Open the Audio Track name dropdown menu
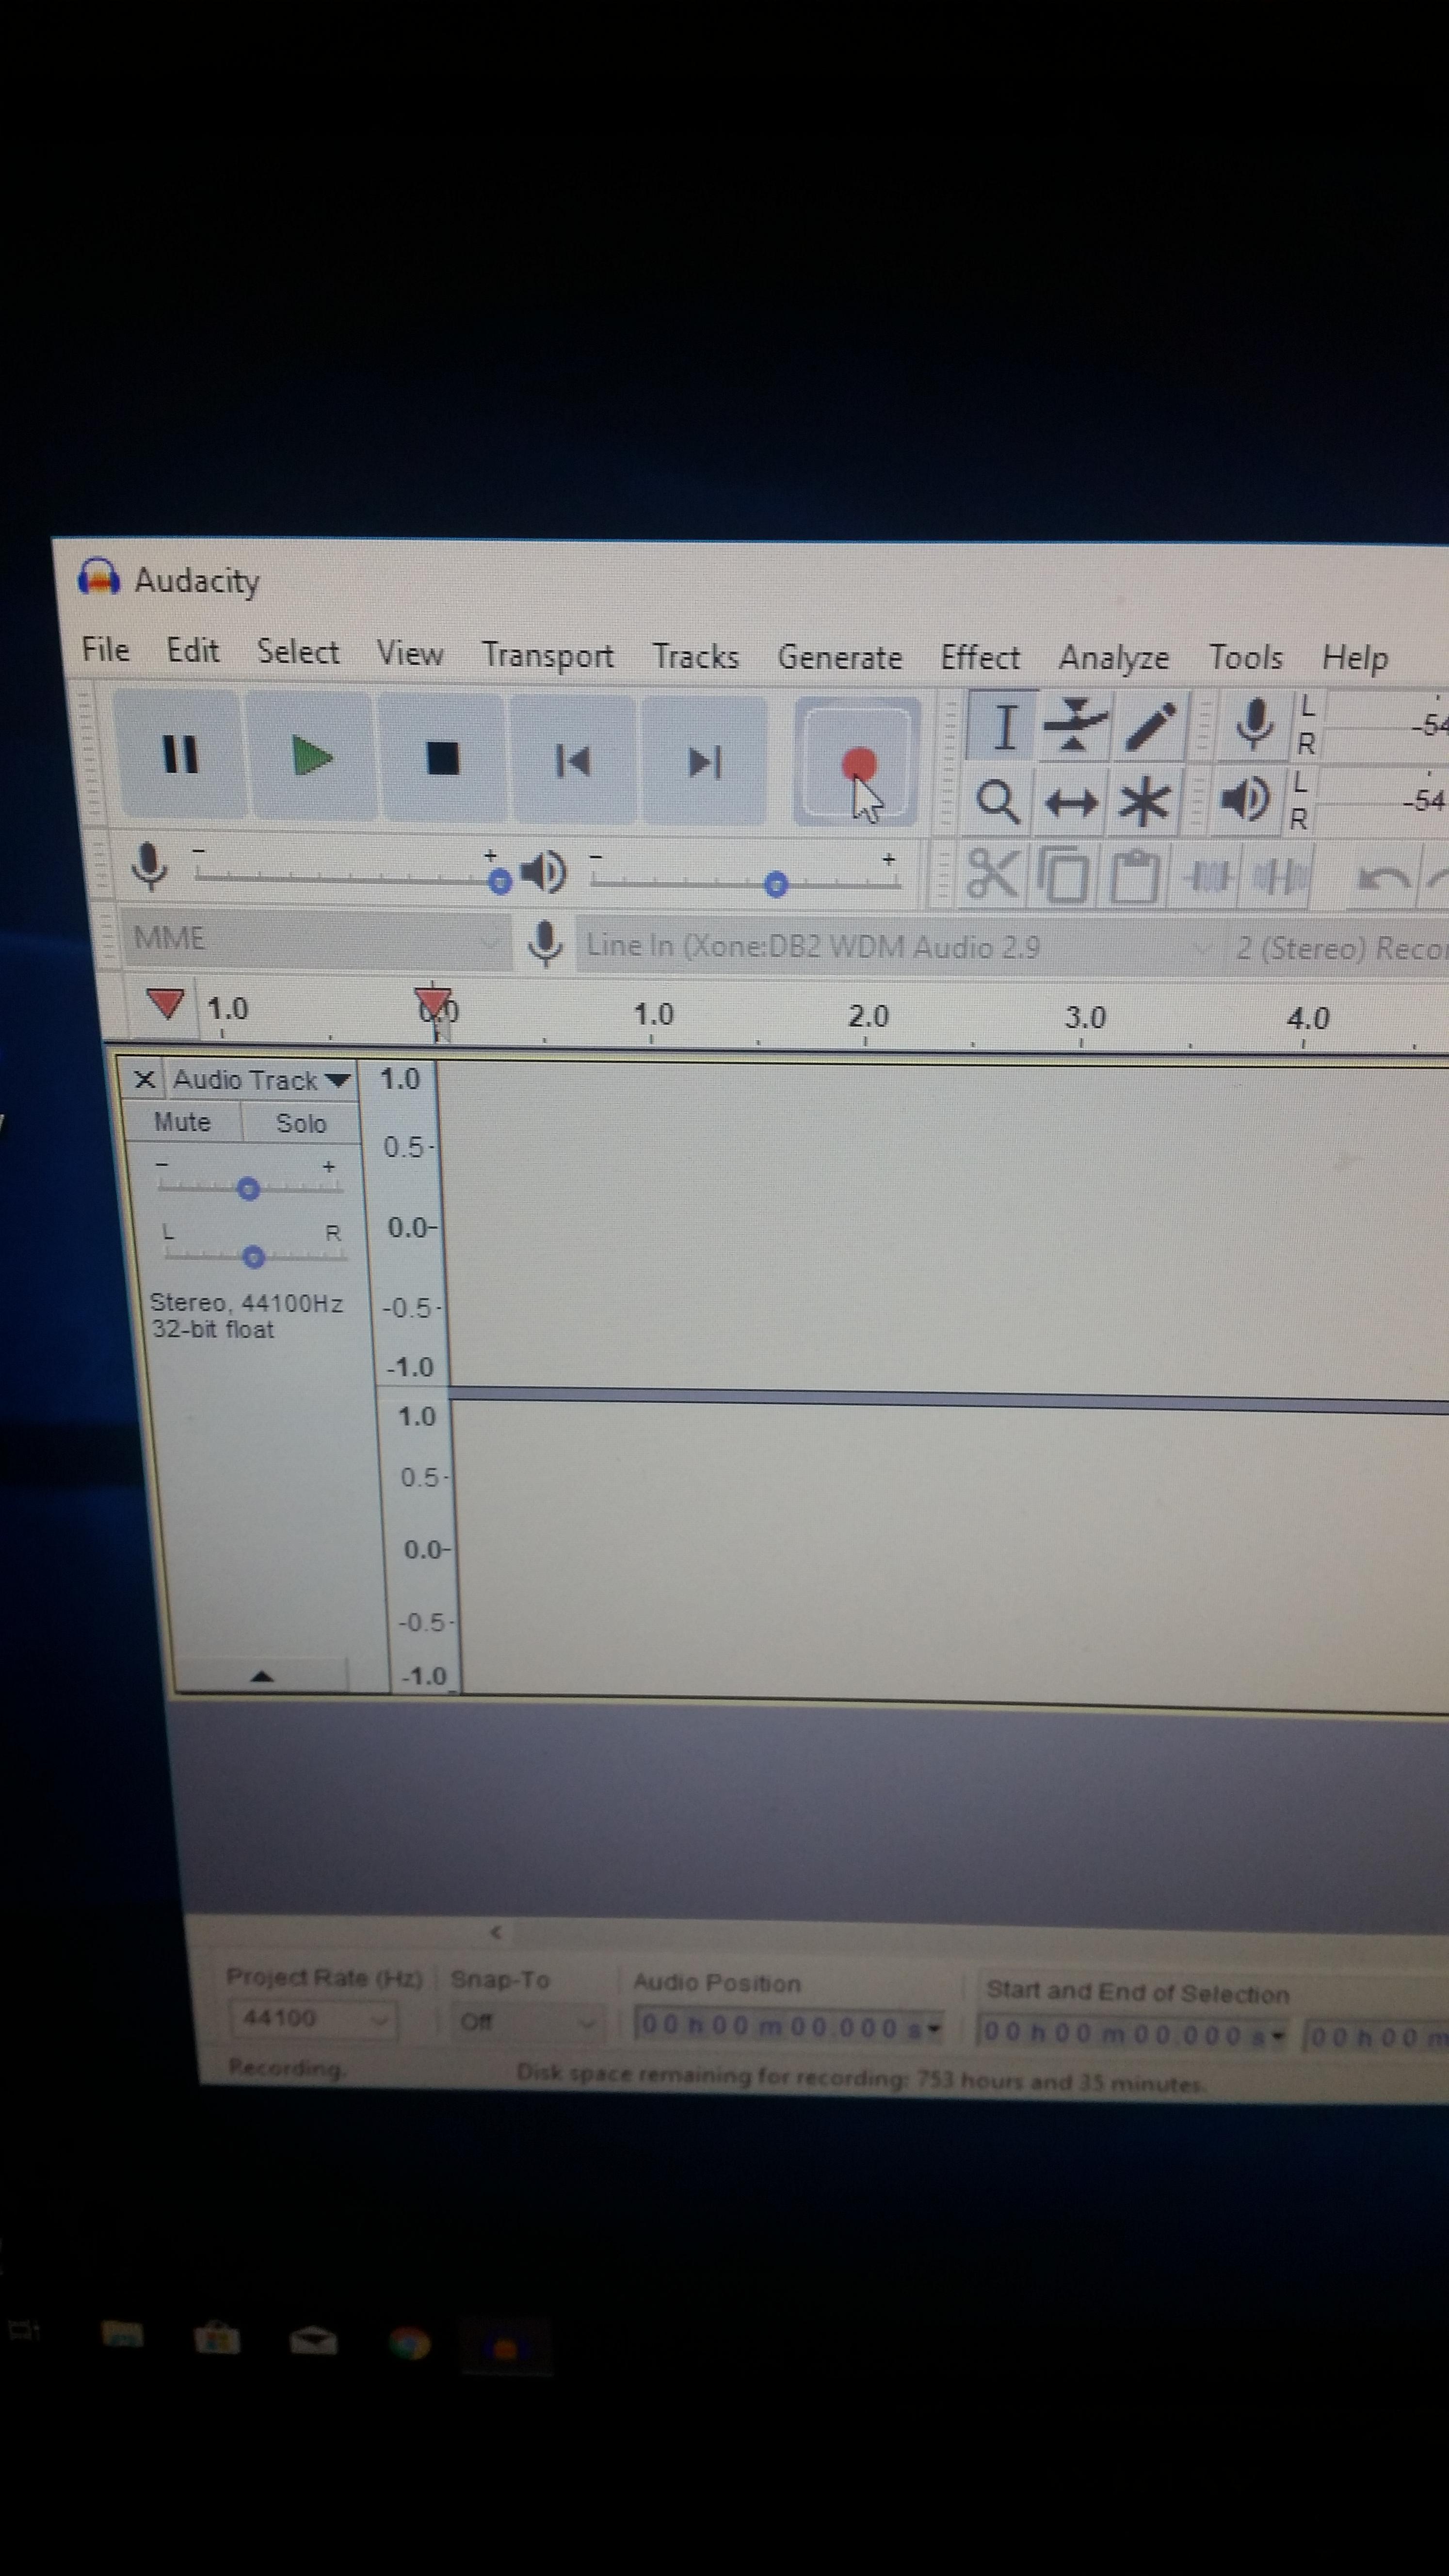Viewport: 1449px width, 2576px height. tap(262, 1080)
